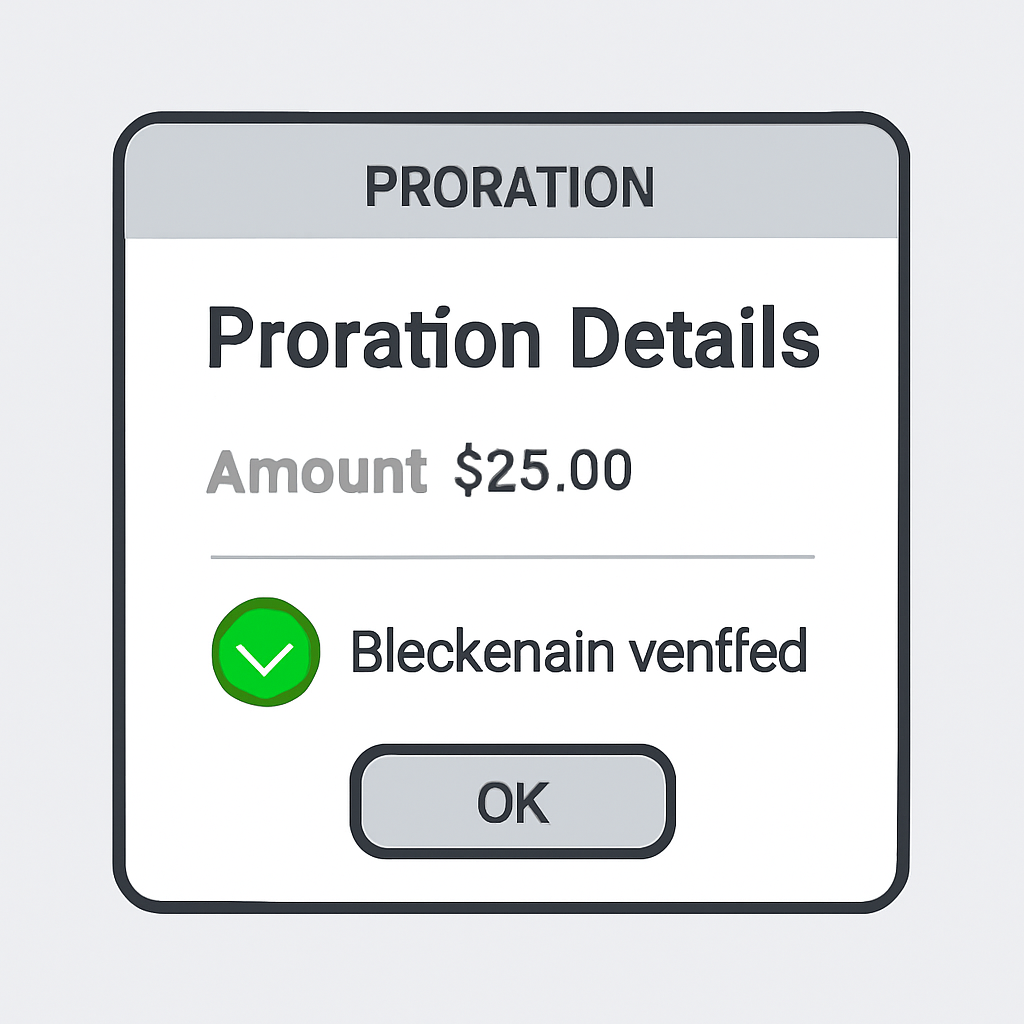Confirm the dialog with OK
The image size is (1024, 1024).
[x=512, y=801]
